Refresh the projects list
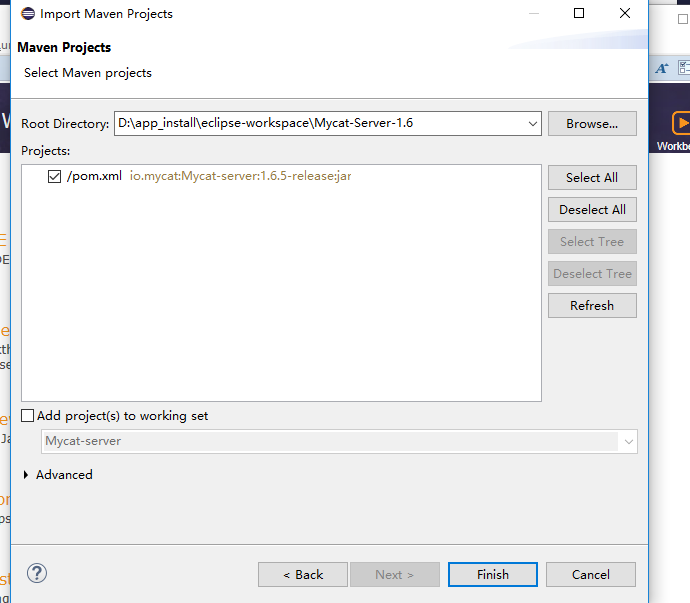Viewport: 690px width, 603px height. point(592,306)
